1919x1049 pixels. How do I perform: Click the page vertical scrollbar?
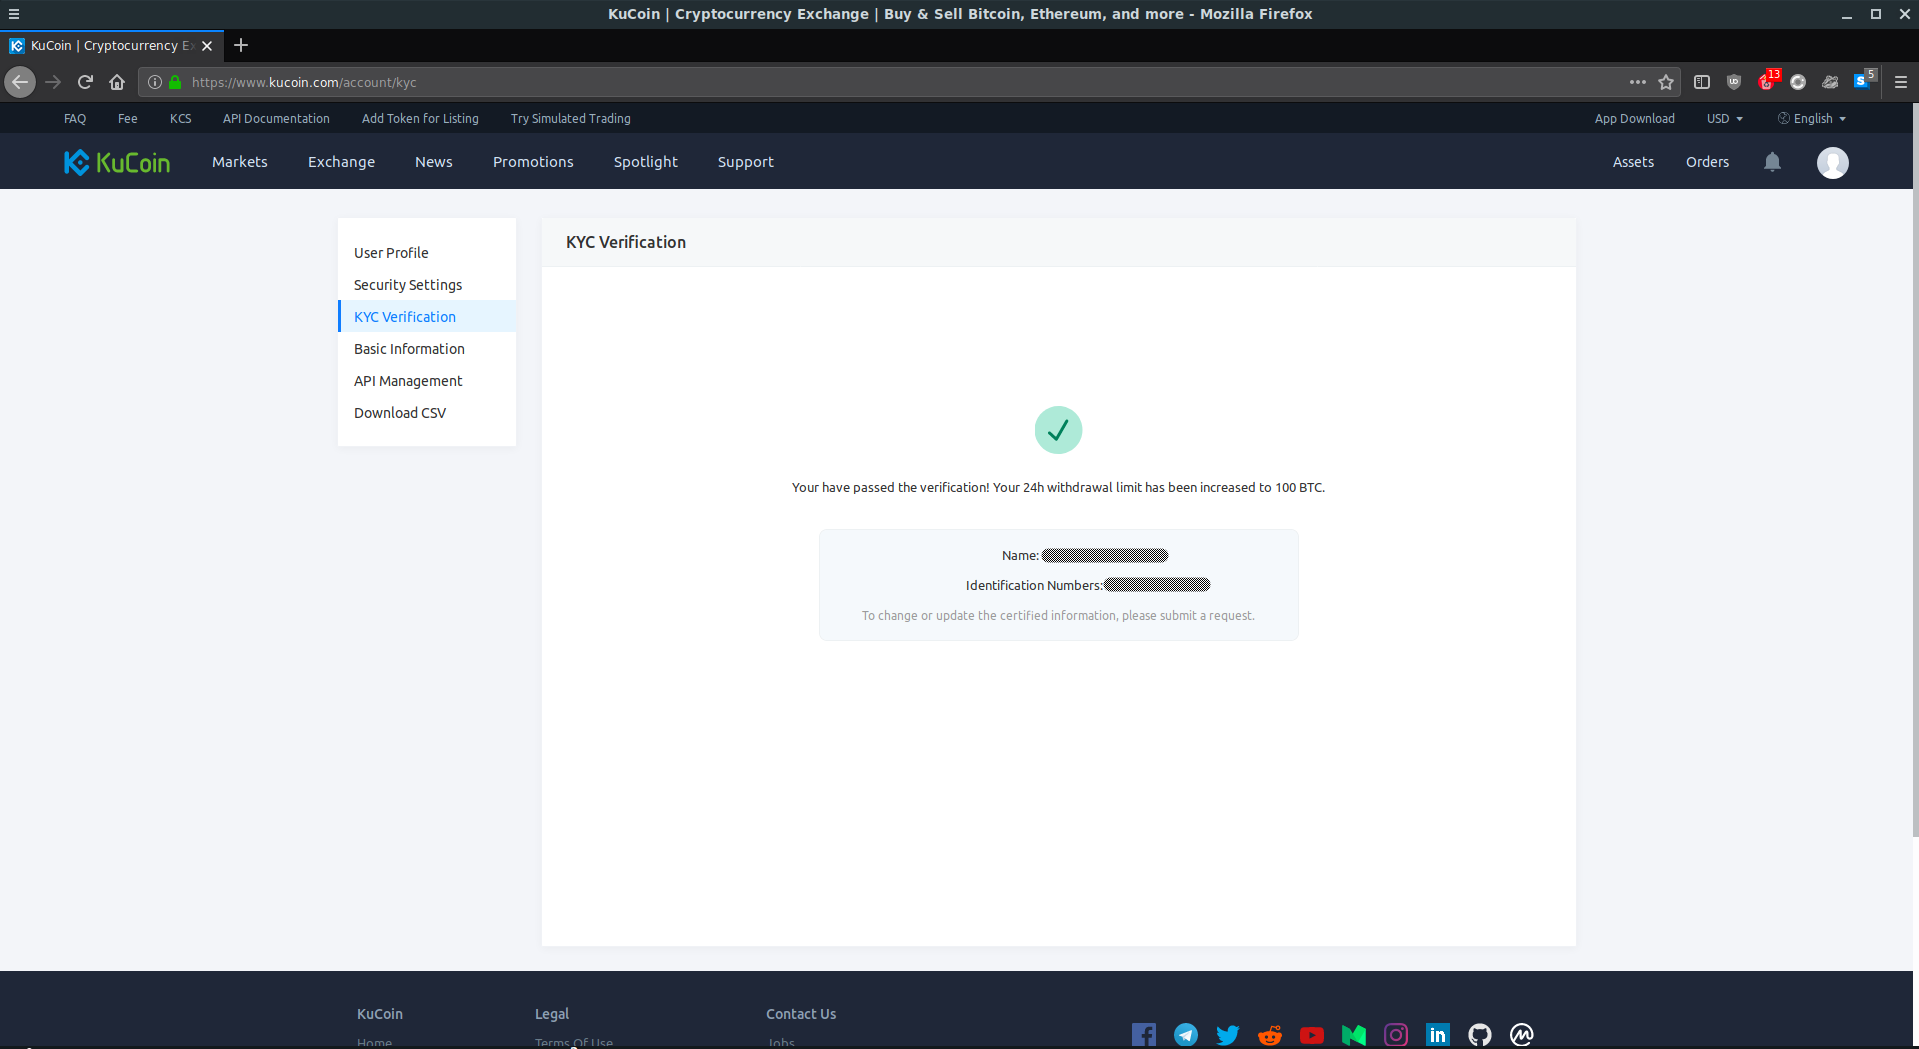pyautogui.click(x=1915, y=470)
